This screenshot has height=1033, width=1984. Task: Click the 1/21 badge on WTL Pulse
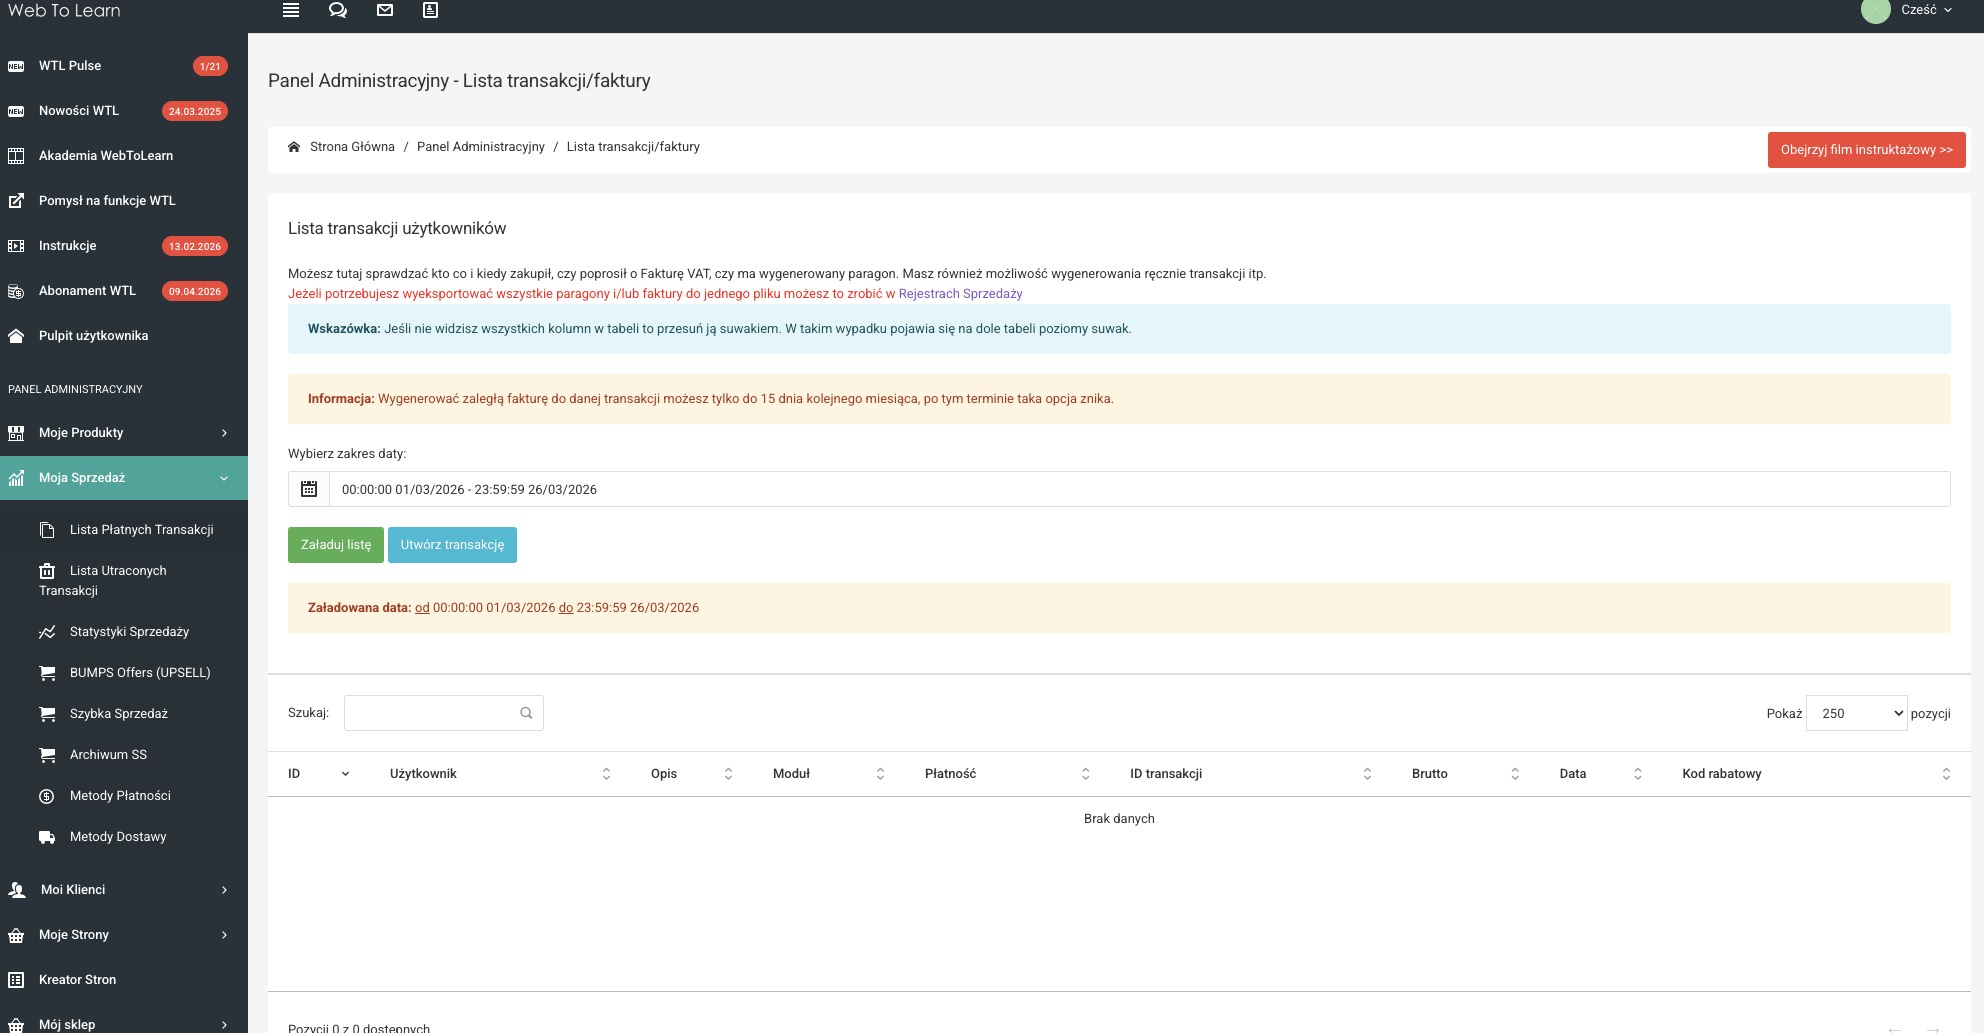click(x=210, y=67)
